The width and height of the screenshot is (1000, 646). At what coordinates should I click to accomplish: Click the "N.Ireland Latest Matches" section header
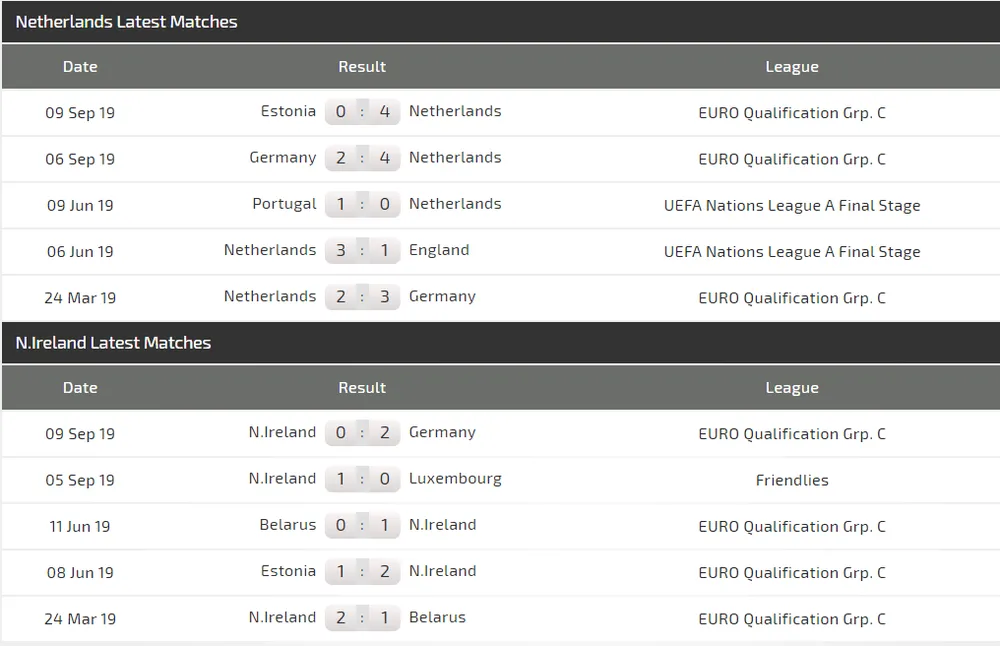(x=114, y=343)
